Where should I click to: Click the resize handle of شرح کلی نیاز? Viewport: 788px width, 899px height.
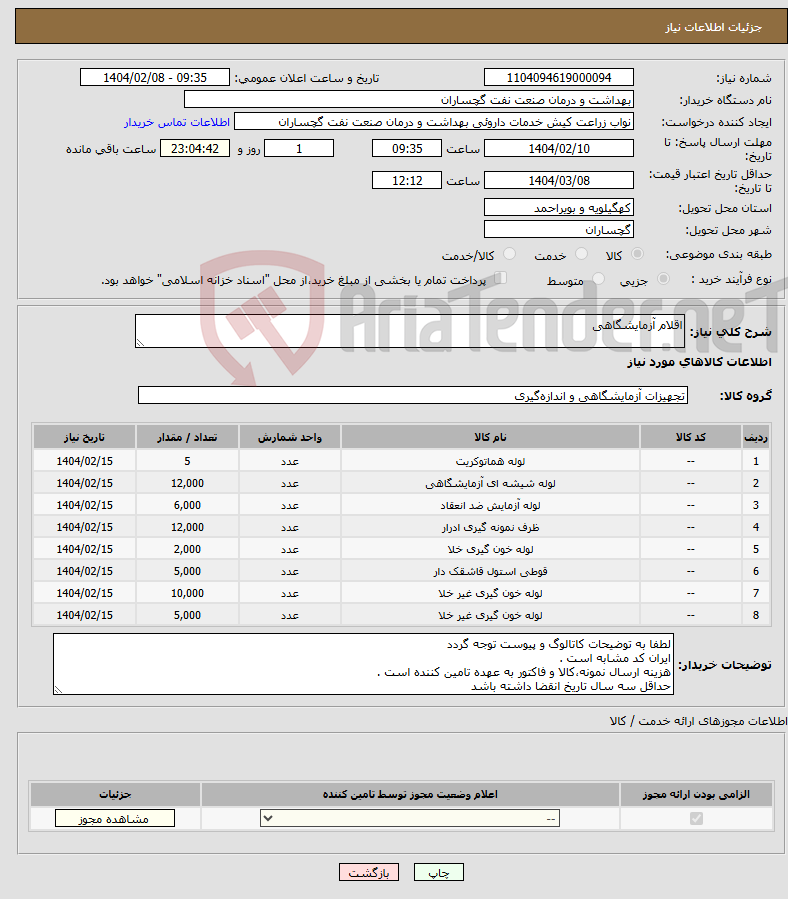point(140,343)
